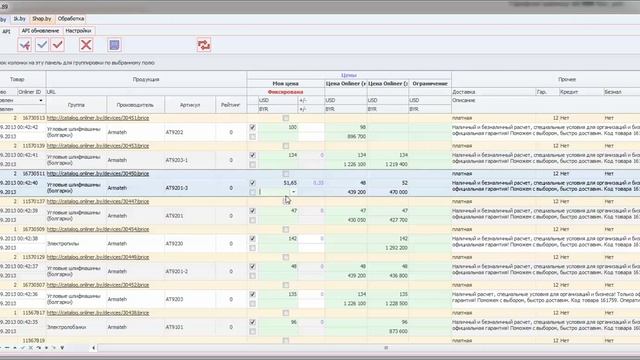The width and height of the screenshot is (640, 360).
Task: Open the status filter combo under Товар
Action: [41, 100]
